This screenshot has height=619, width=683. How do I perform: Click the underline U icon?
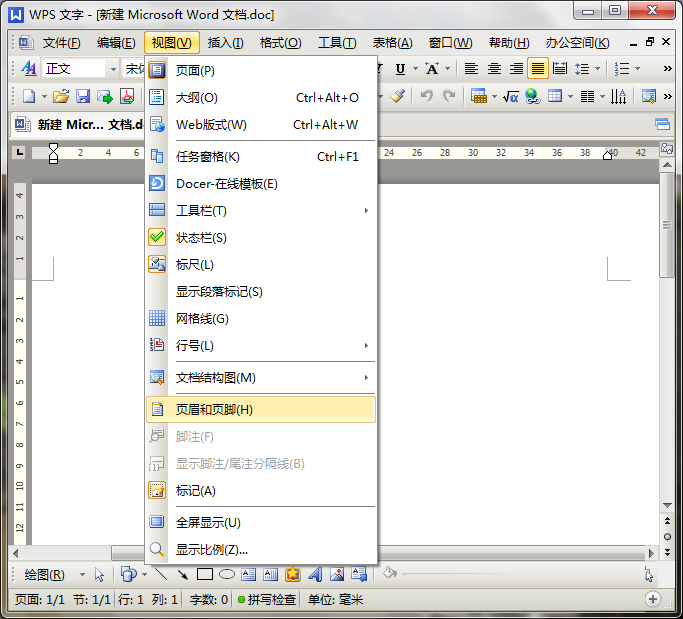[400, 69]
